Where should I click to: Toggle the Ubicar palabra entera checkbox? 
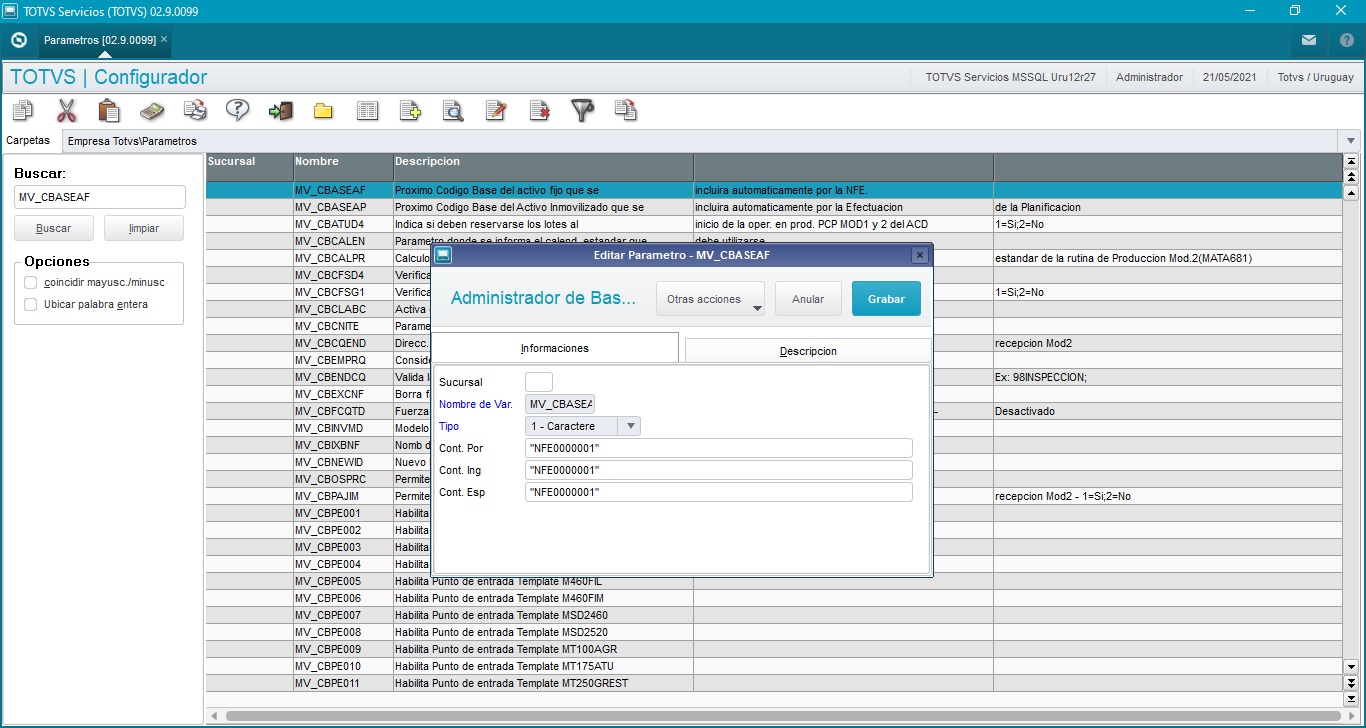[x=31, y=304]
